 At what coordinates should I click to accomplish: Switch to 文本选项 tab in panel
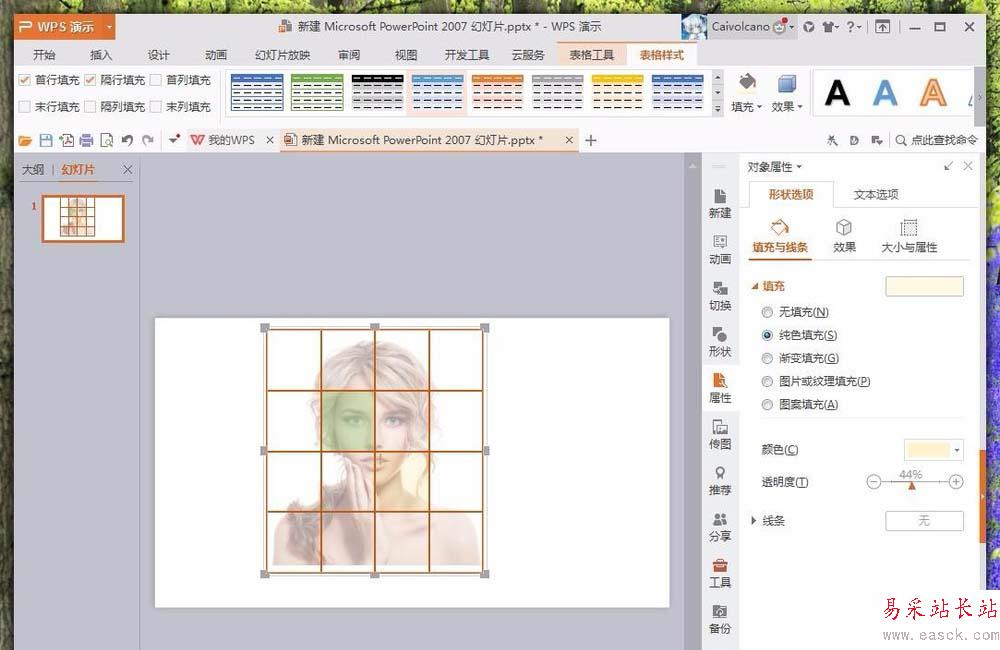[x=876, y=195]
